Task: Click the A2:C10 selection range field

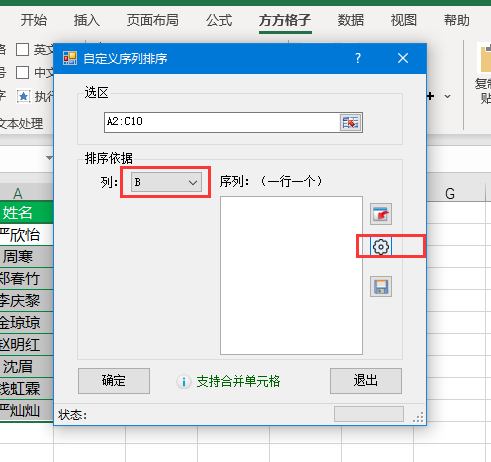Action: [x=222, y=122]
